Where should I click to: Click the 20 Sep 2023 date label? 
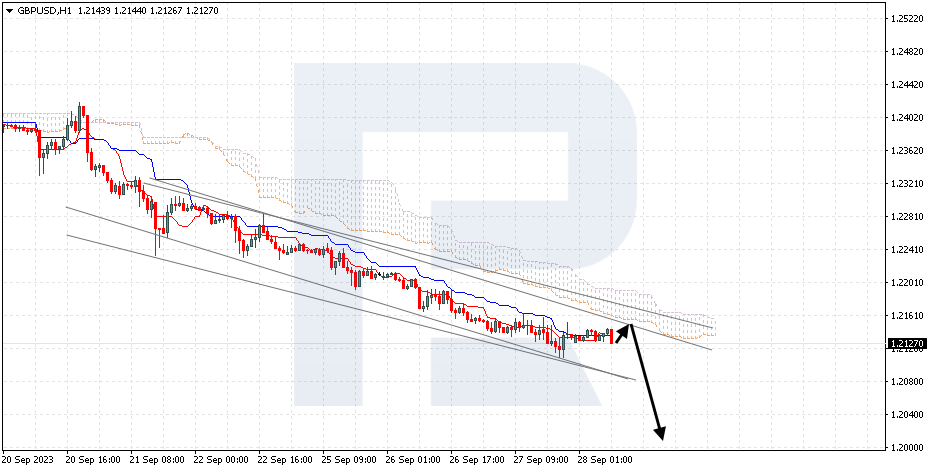pyautogui.click(x=28, y=460)
